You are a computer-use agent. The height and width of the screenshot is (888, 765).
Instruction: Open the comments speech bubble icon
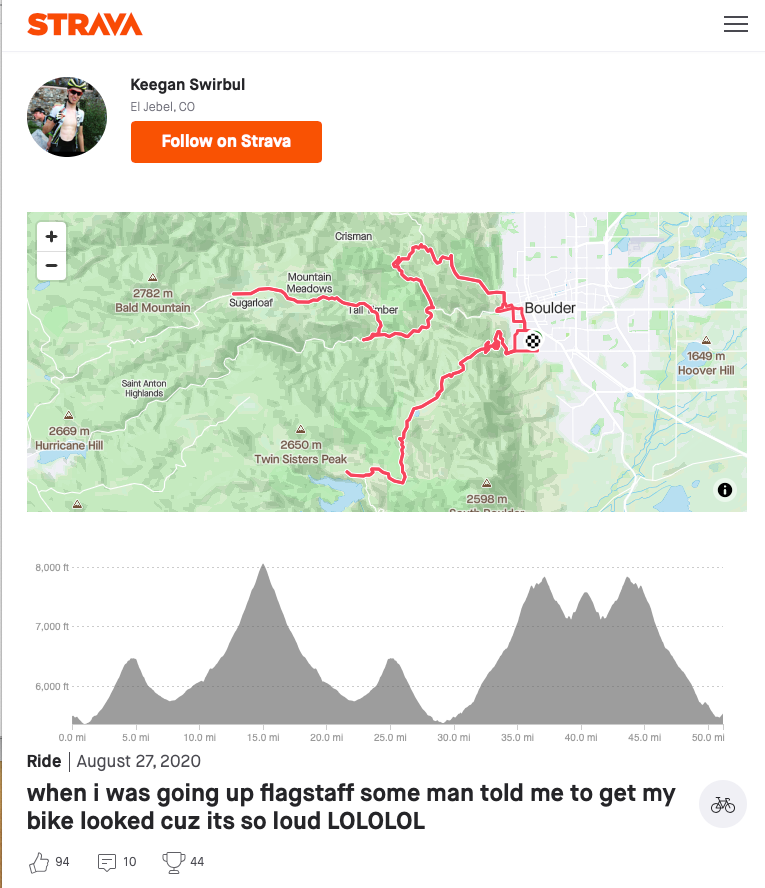pyautogui.click(x=107, y=861)
